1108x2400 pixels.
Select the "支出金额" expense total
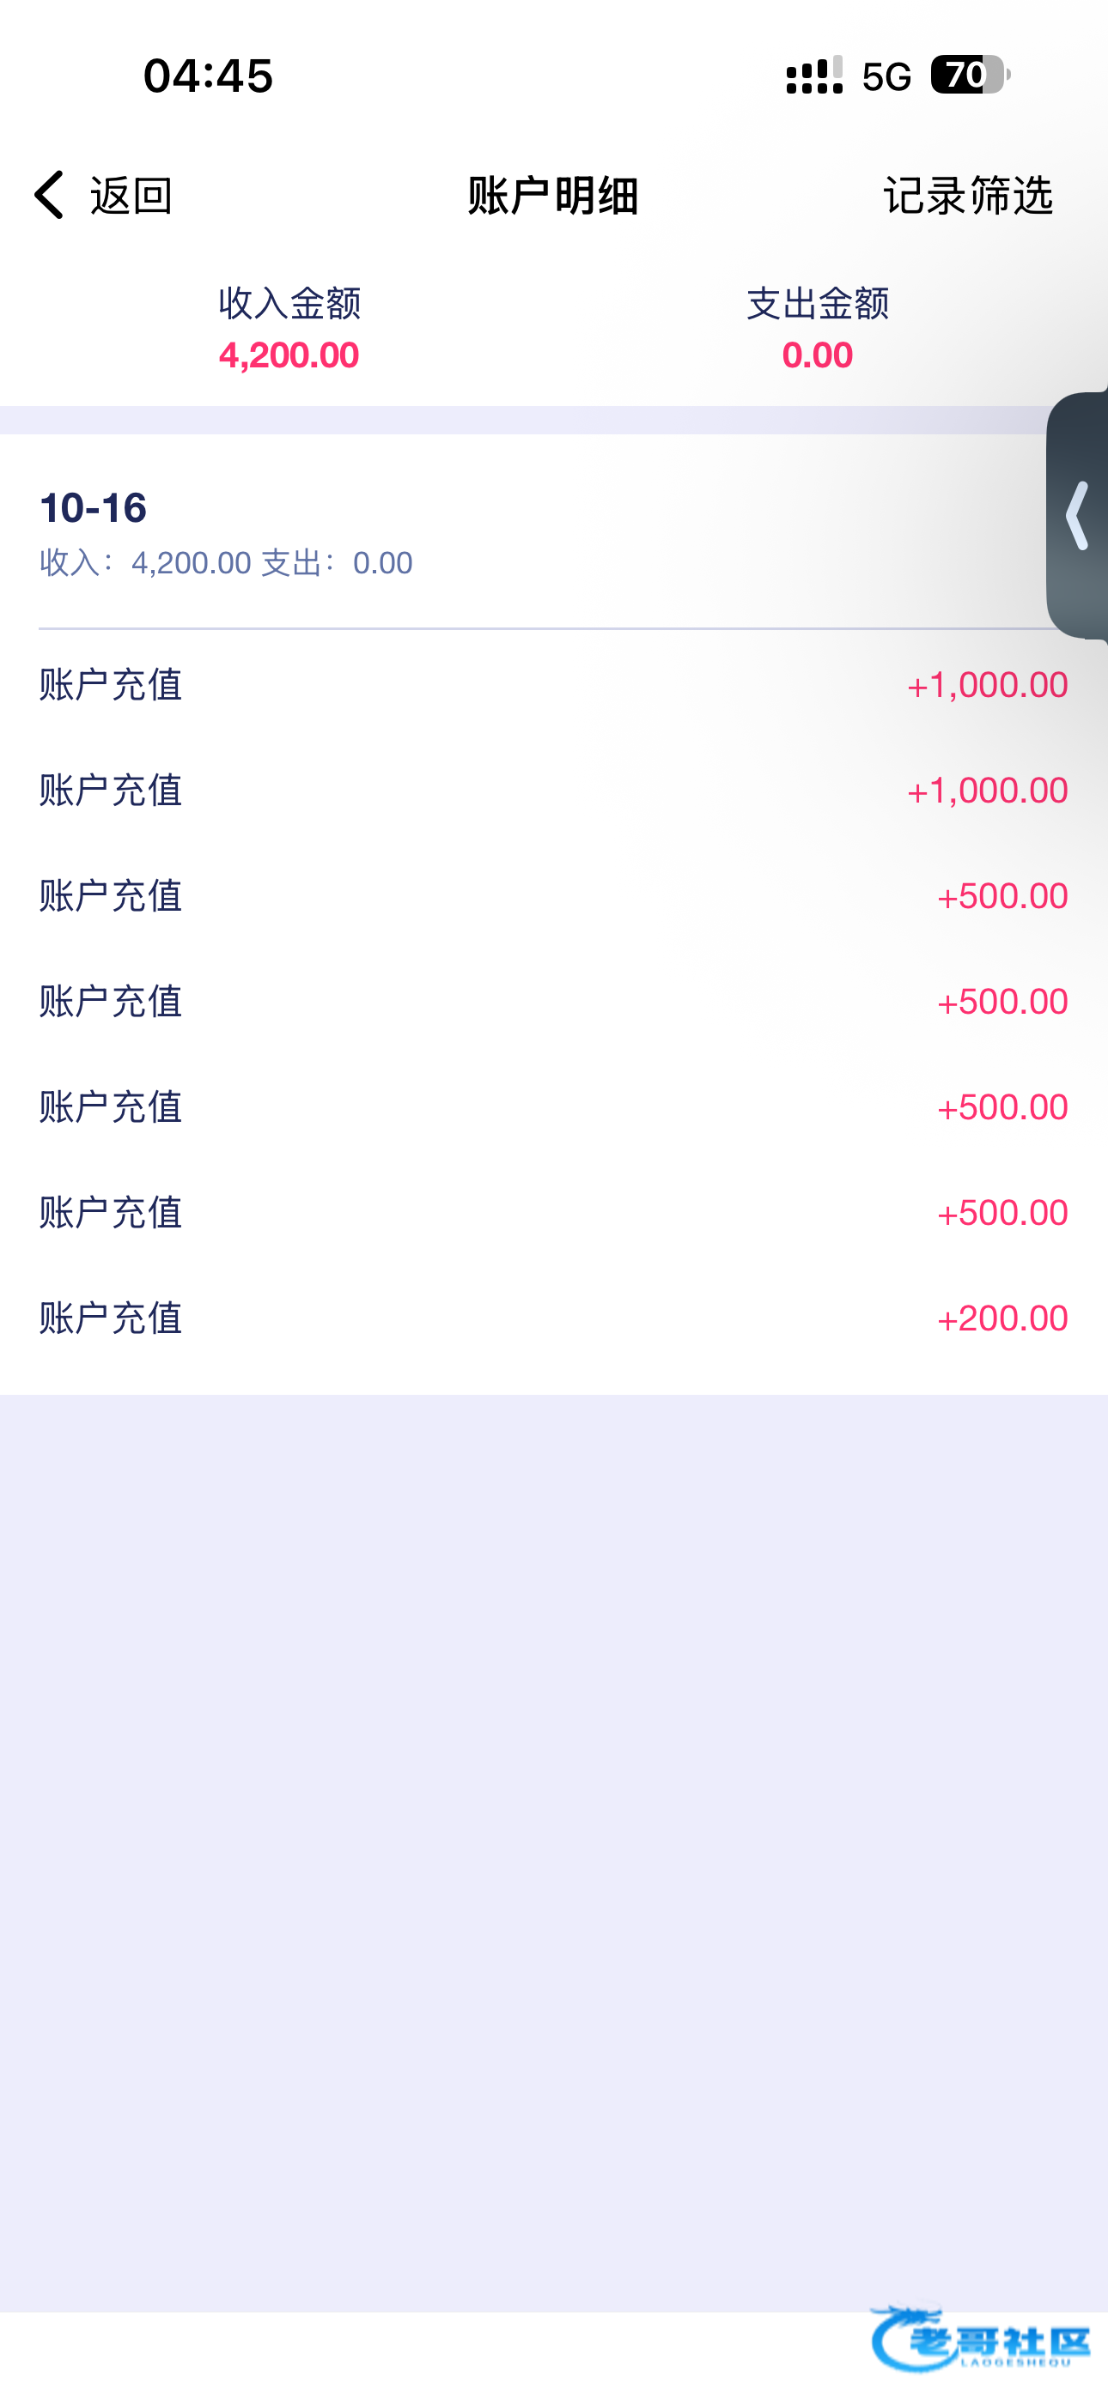coord(817,330)
